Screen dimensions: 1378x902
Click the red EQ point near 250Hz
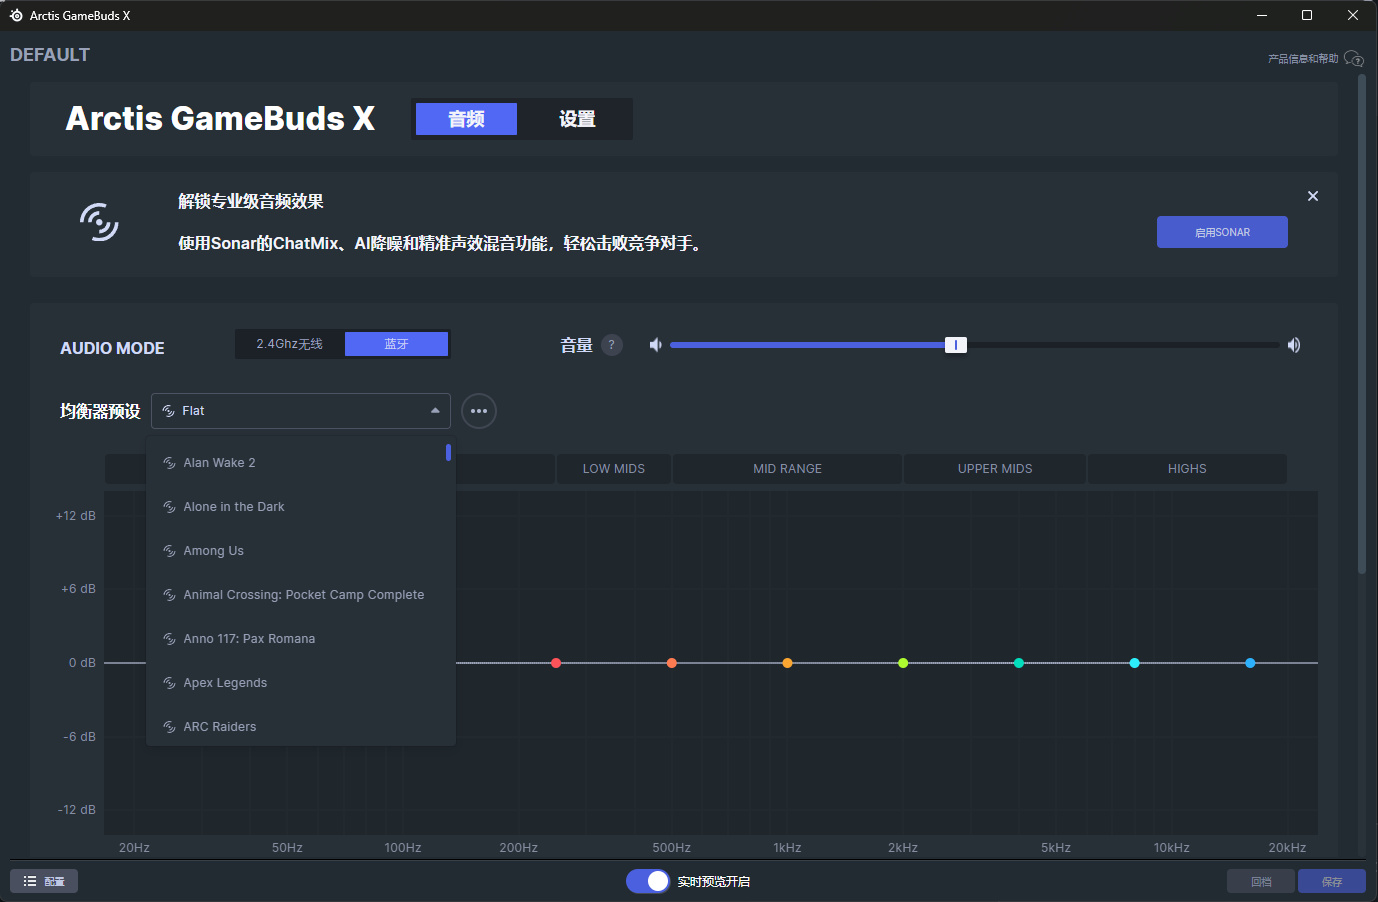(x=556, y=663)
